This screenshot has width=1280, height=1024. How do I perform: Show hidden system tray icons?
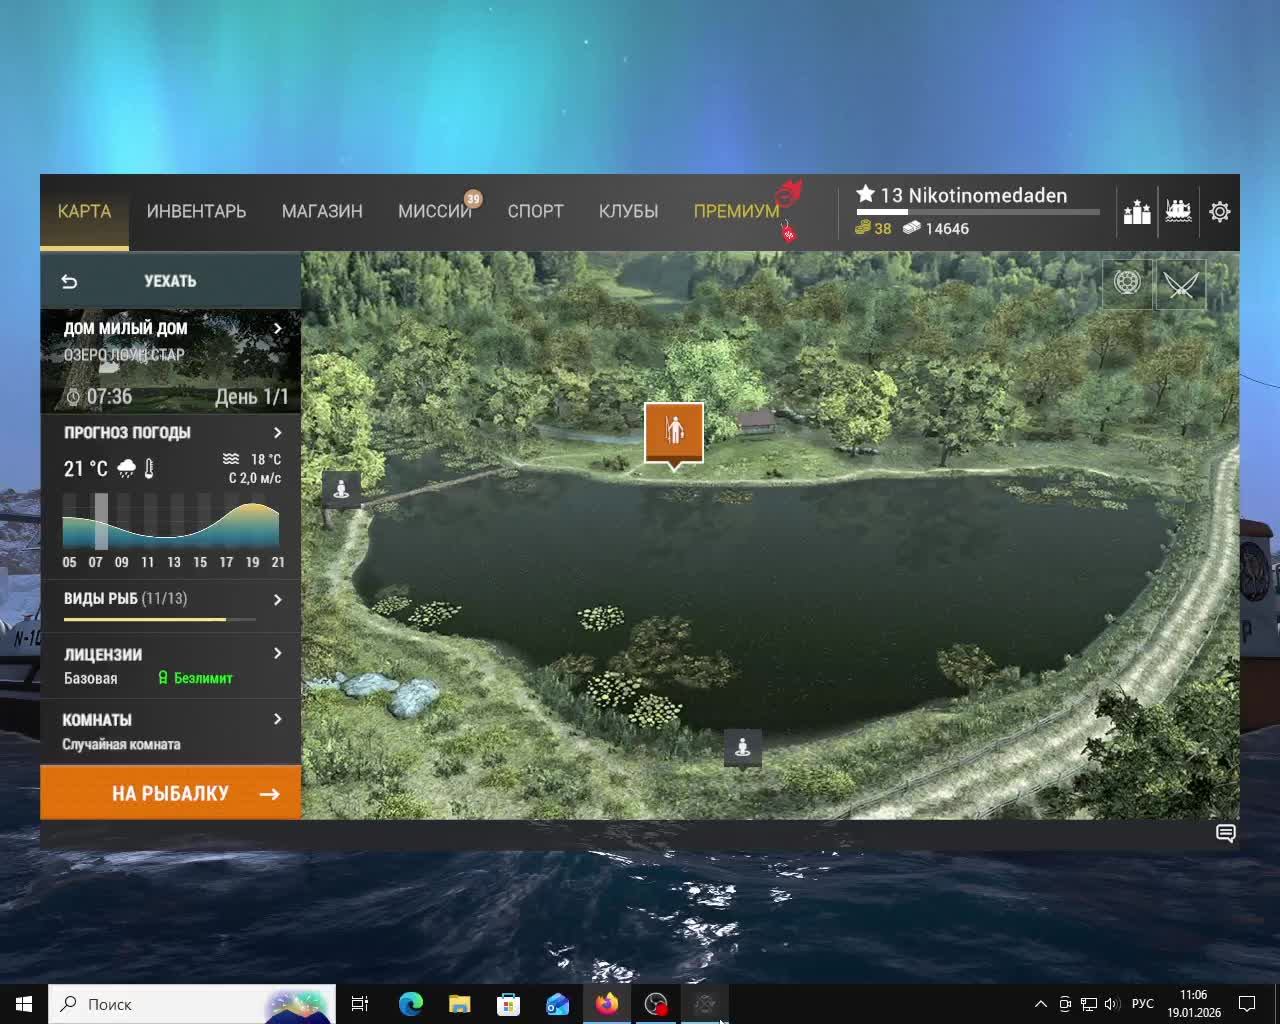point(1040,1004)
